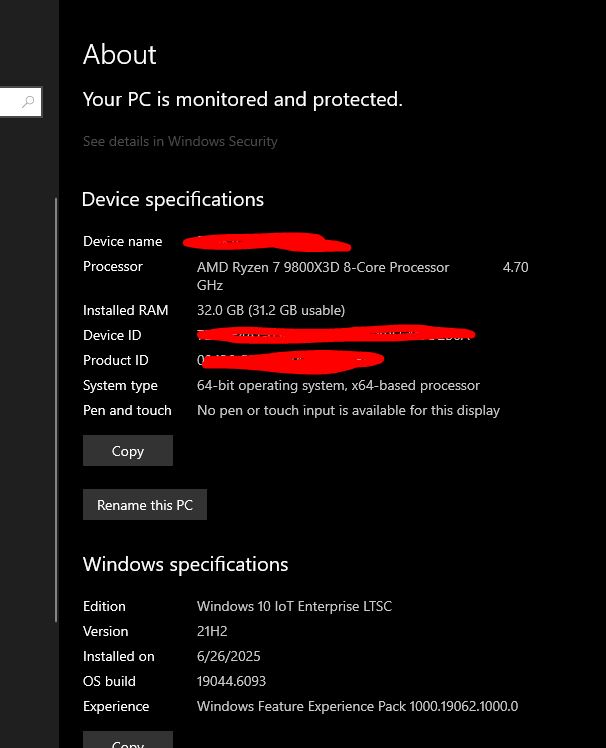Click Your PC is monitored and protected
This screenshot has width=606, height=748.
click(x=243, y=99)
